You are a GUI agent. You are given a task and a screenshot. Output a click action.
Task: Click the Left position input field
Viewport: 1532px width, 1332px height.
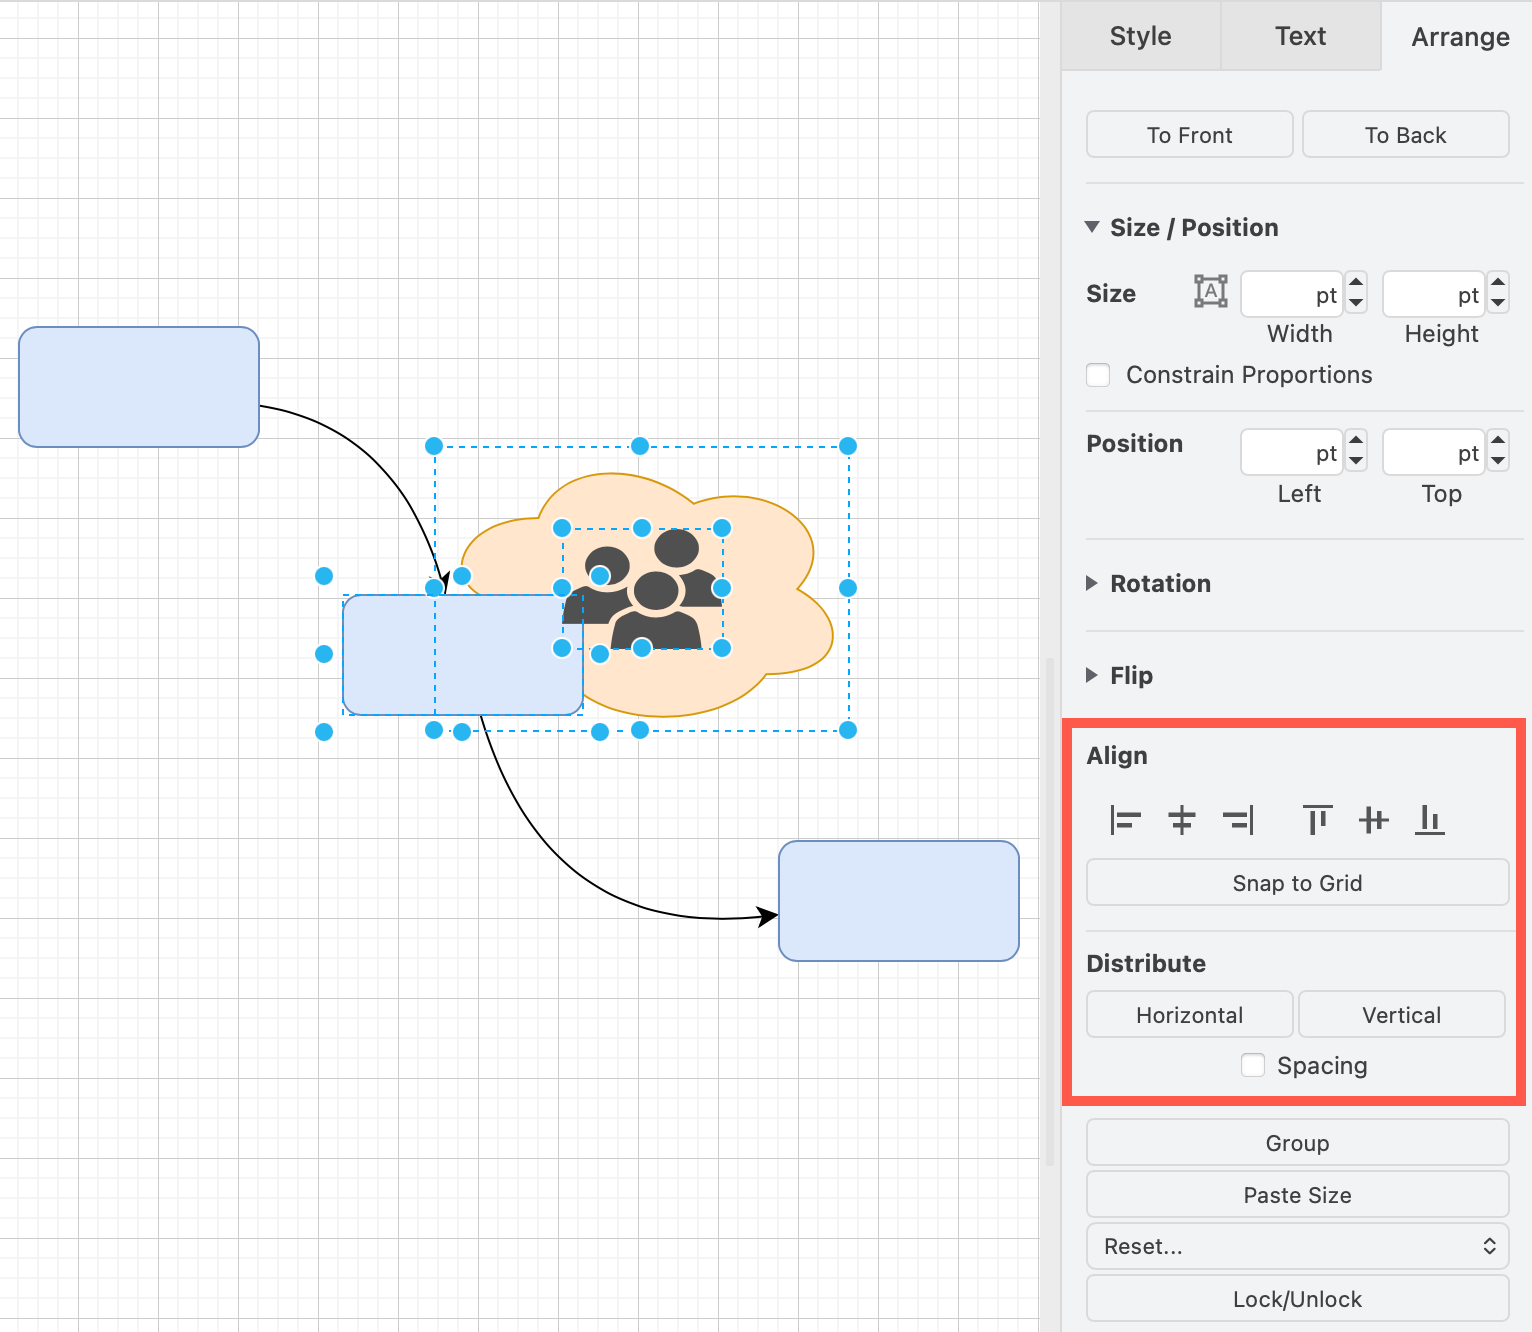click(1292, 452)
